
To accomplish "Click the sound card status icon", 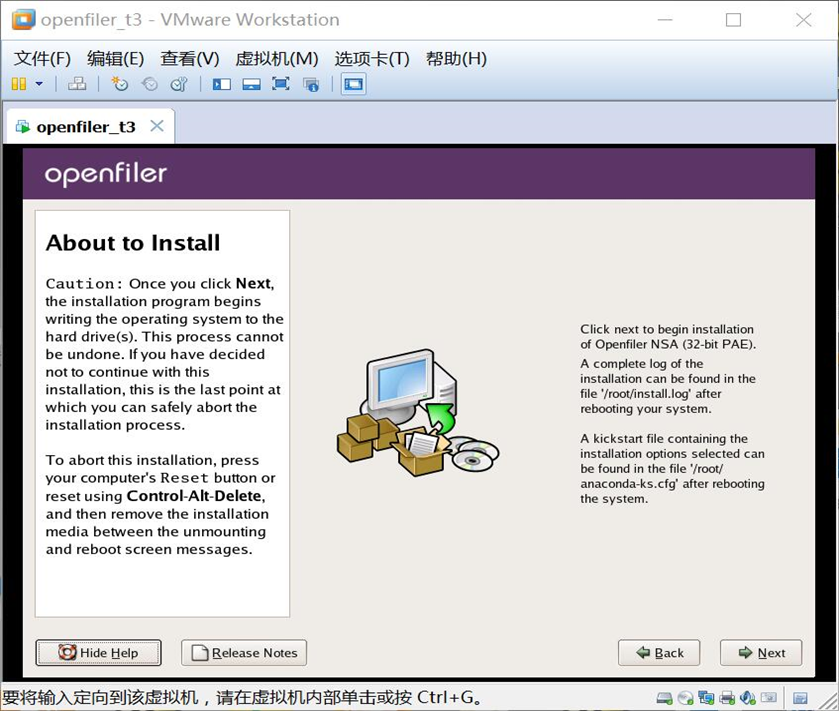I will point(748,698).
